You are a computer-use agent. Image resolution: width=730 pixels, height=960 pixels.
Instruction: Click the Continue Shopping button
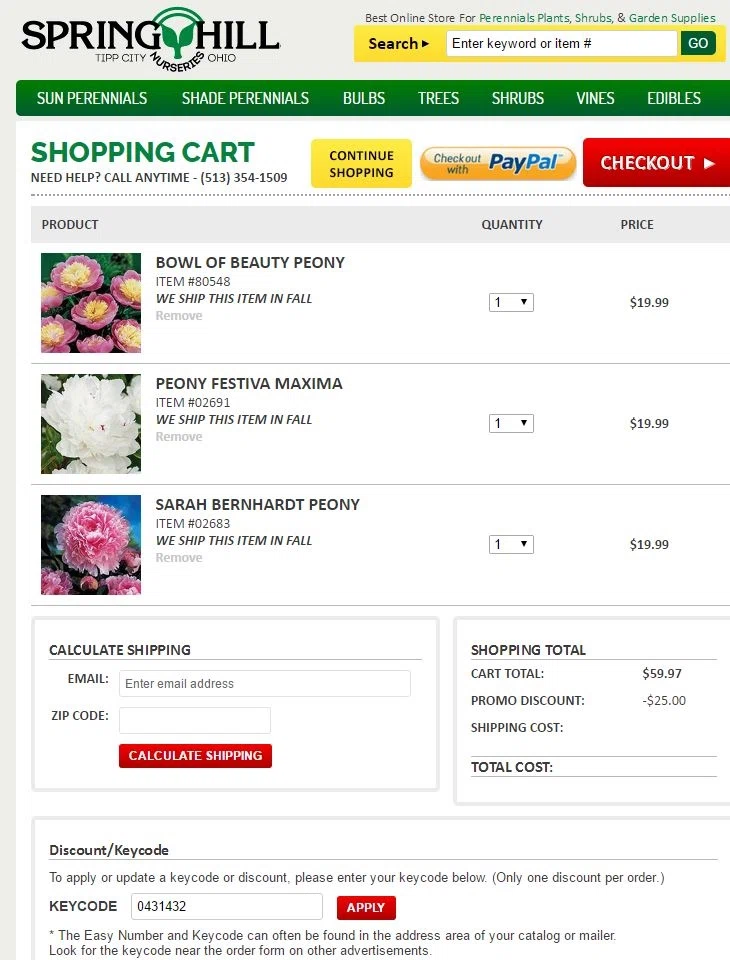coord(361,163)
